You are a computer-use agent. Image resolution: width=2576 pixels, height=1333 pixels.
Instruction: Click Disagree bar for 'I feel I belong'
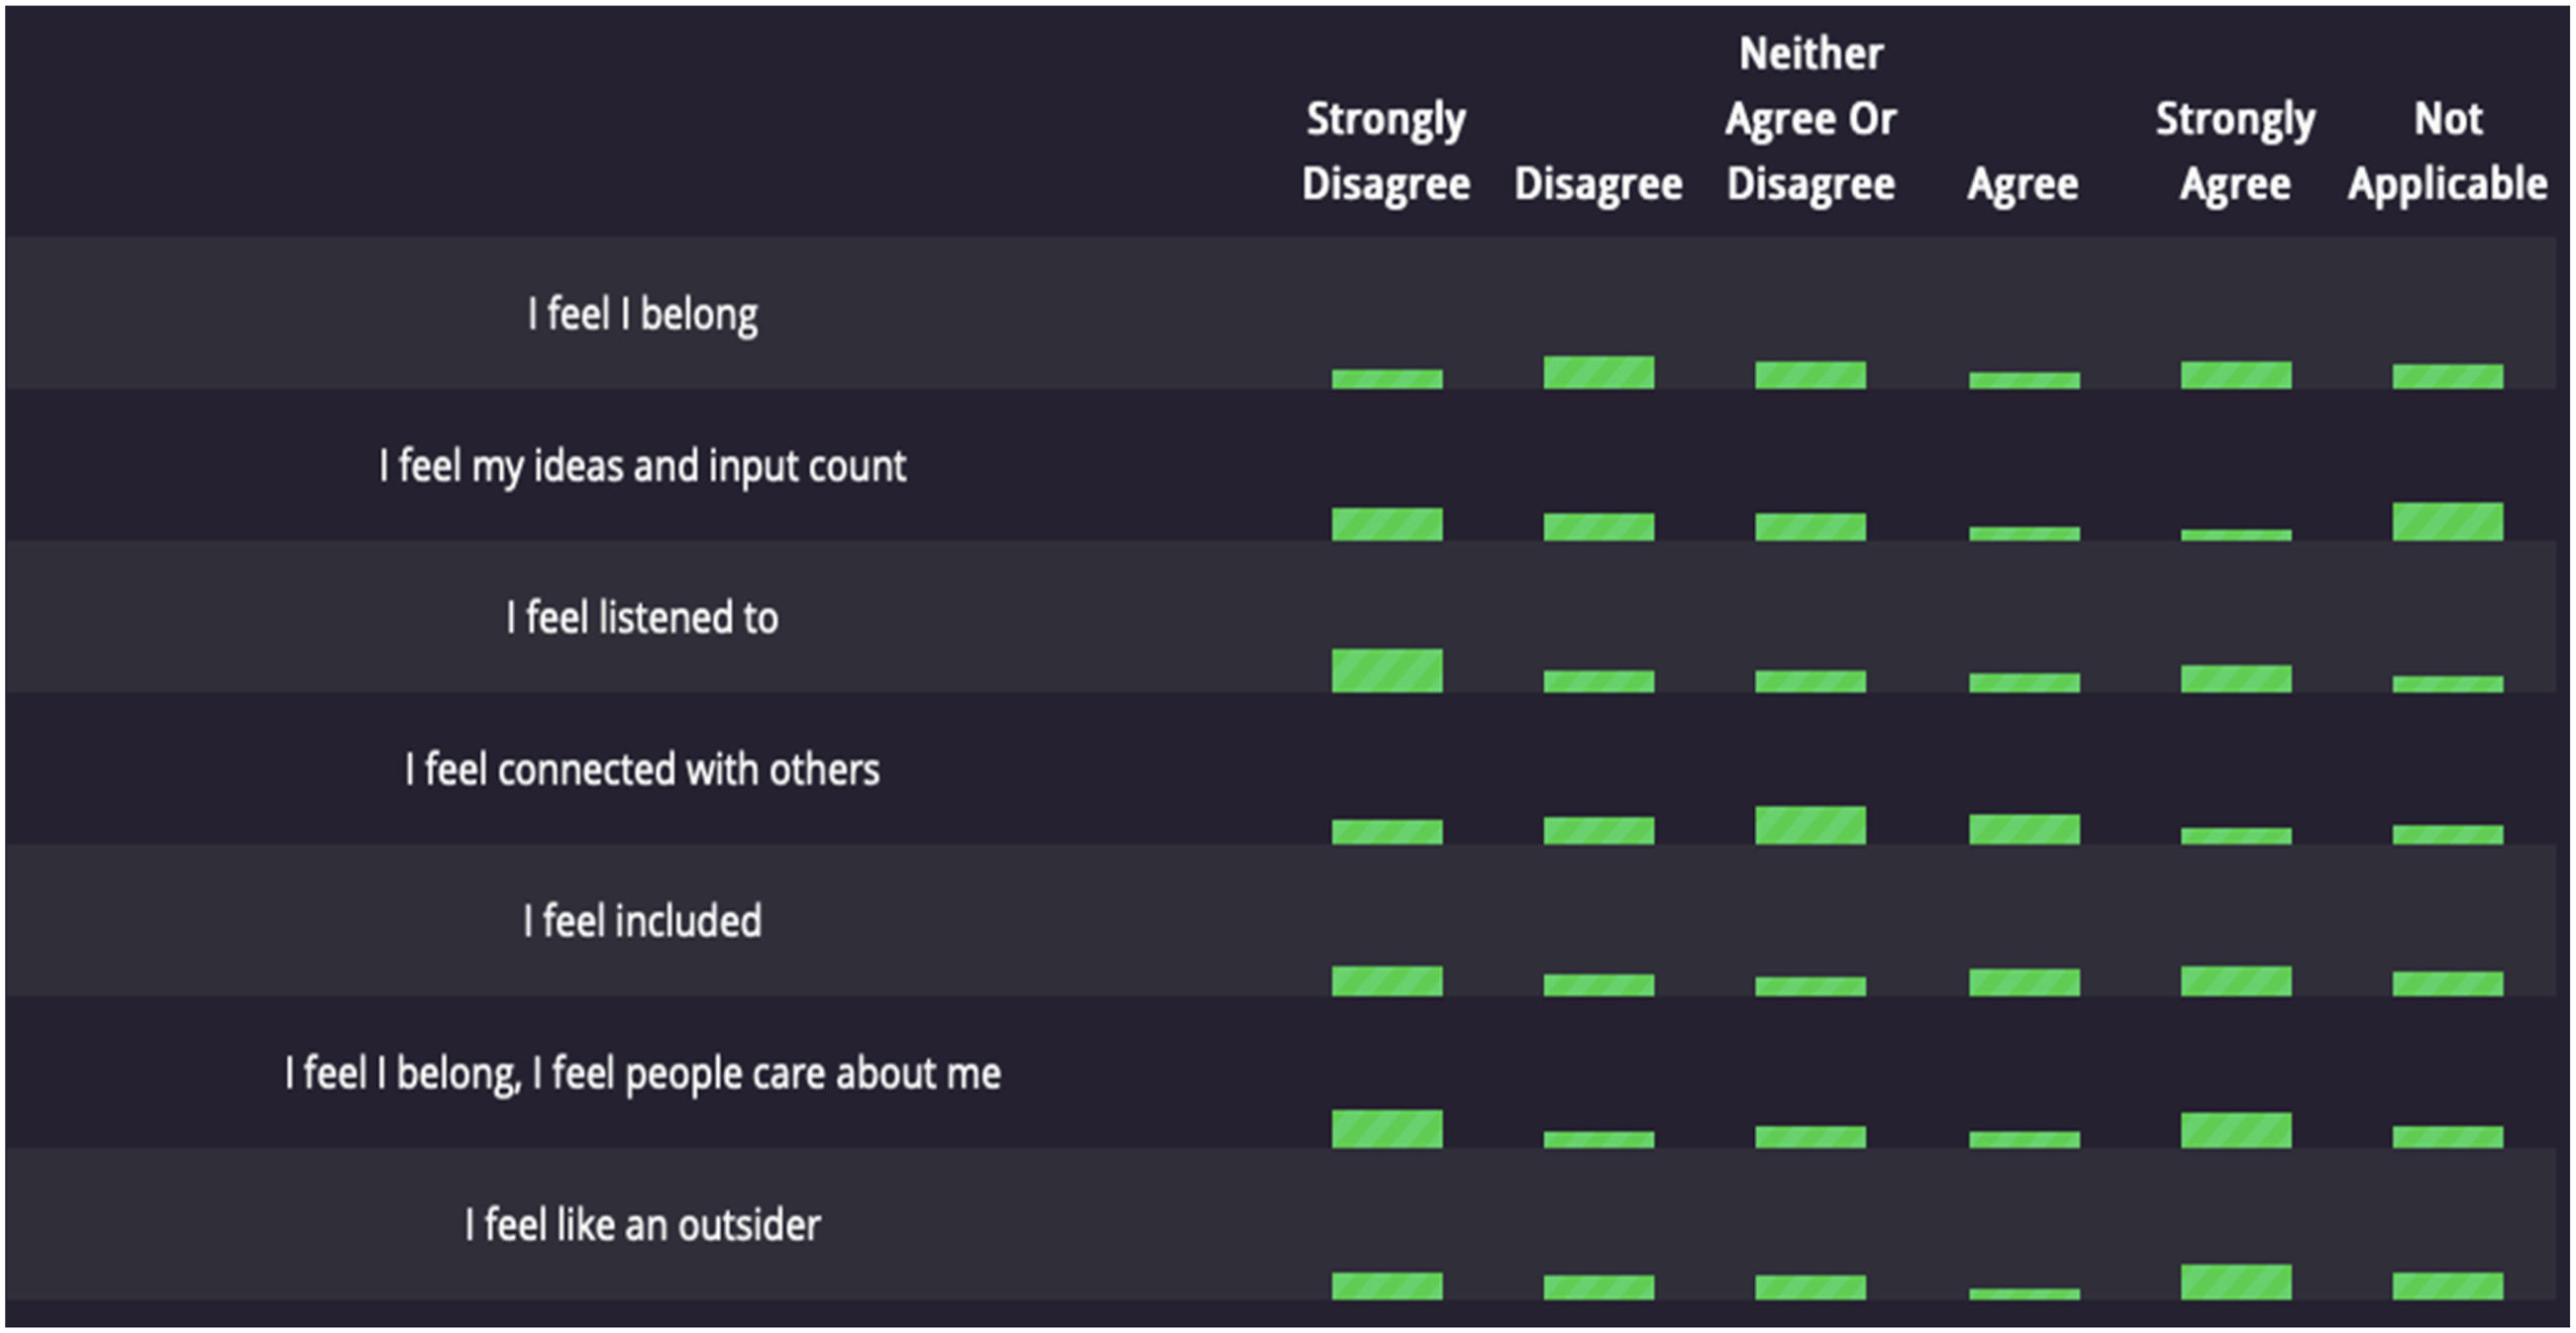[1598, 372]
